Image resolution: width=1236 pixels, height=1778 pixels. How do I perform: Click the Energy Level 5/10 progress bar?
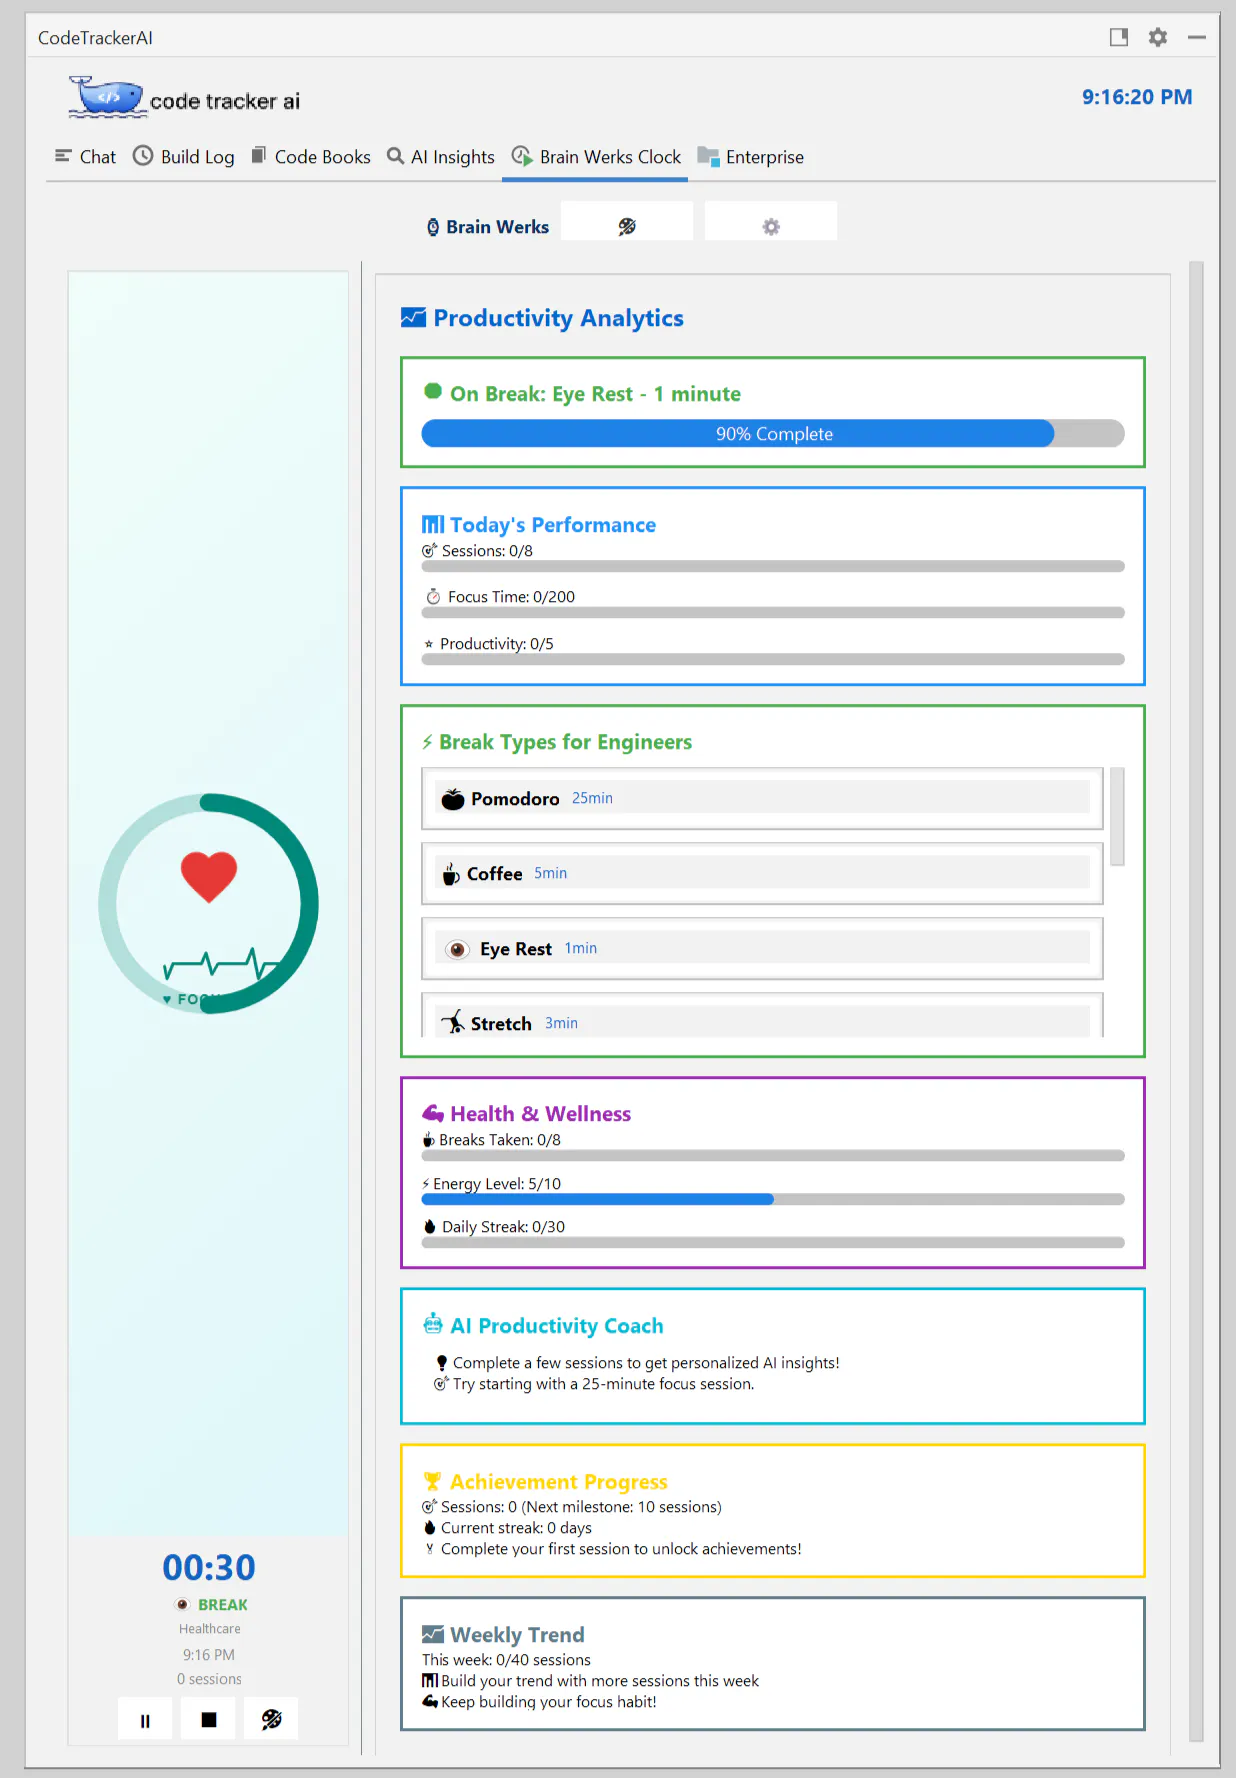(773, 1199)
